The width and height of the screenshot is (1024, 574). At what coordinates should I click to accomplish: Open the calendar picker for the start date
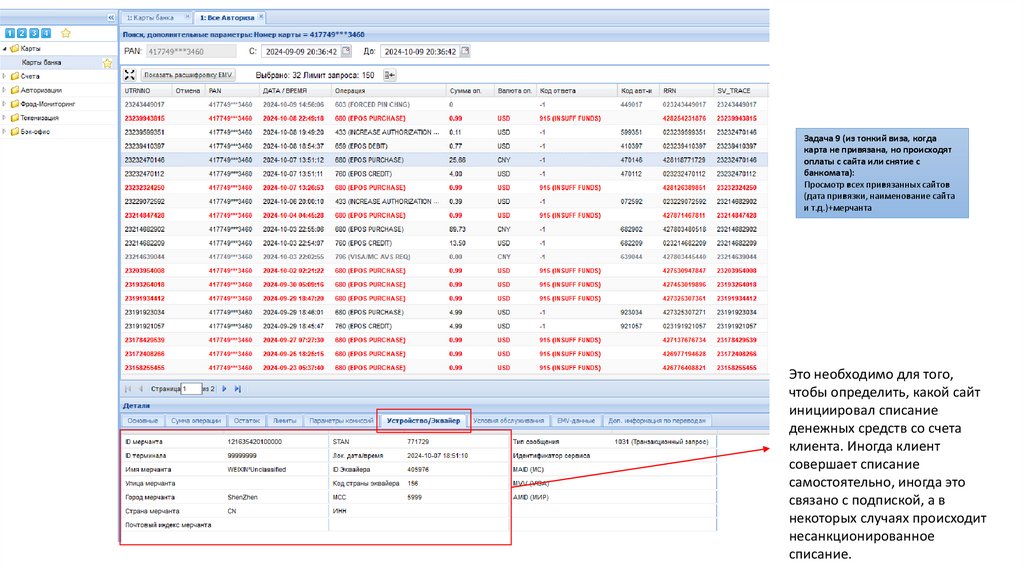(346, 51)
